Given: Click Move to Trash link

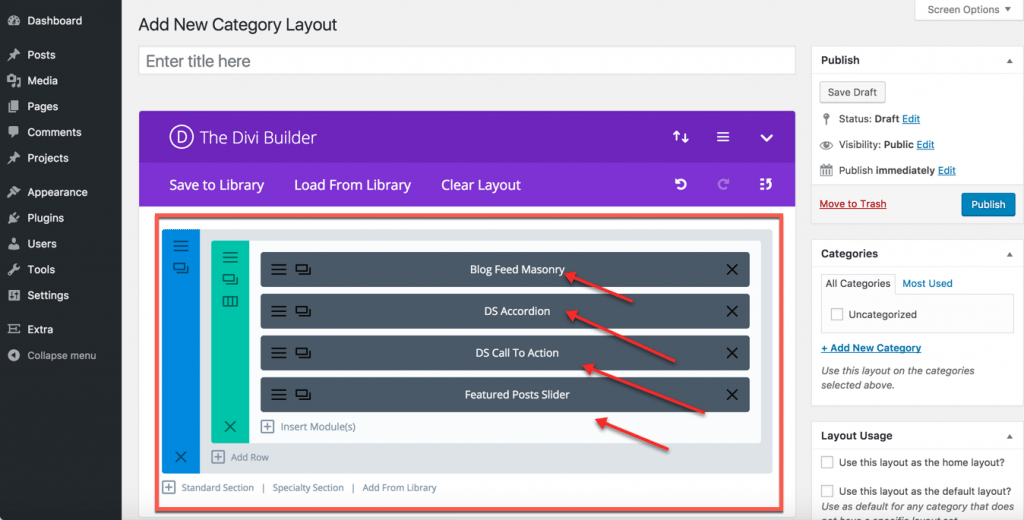Looking at the screenshot, I should pos(853,204).
